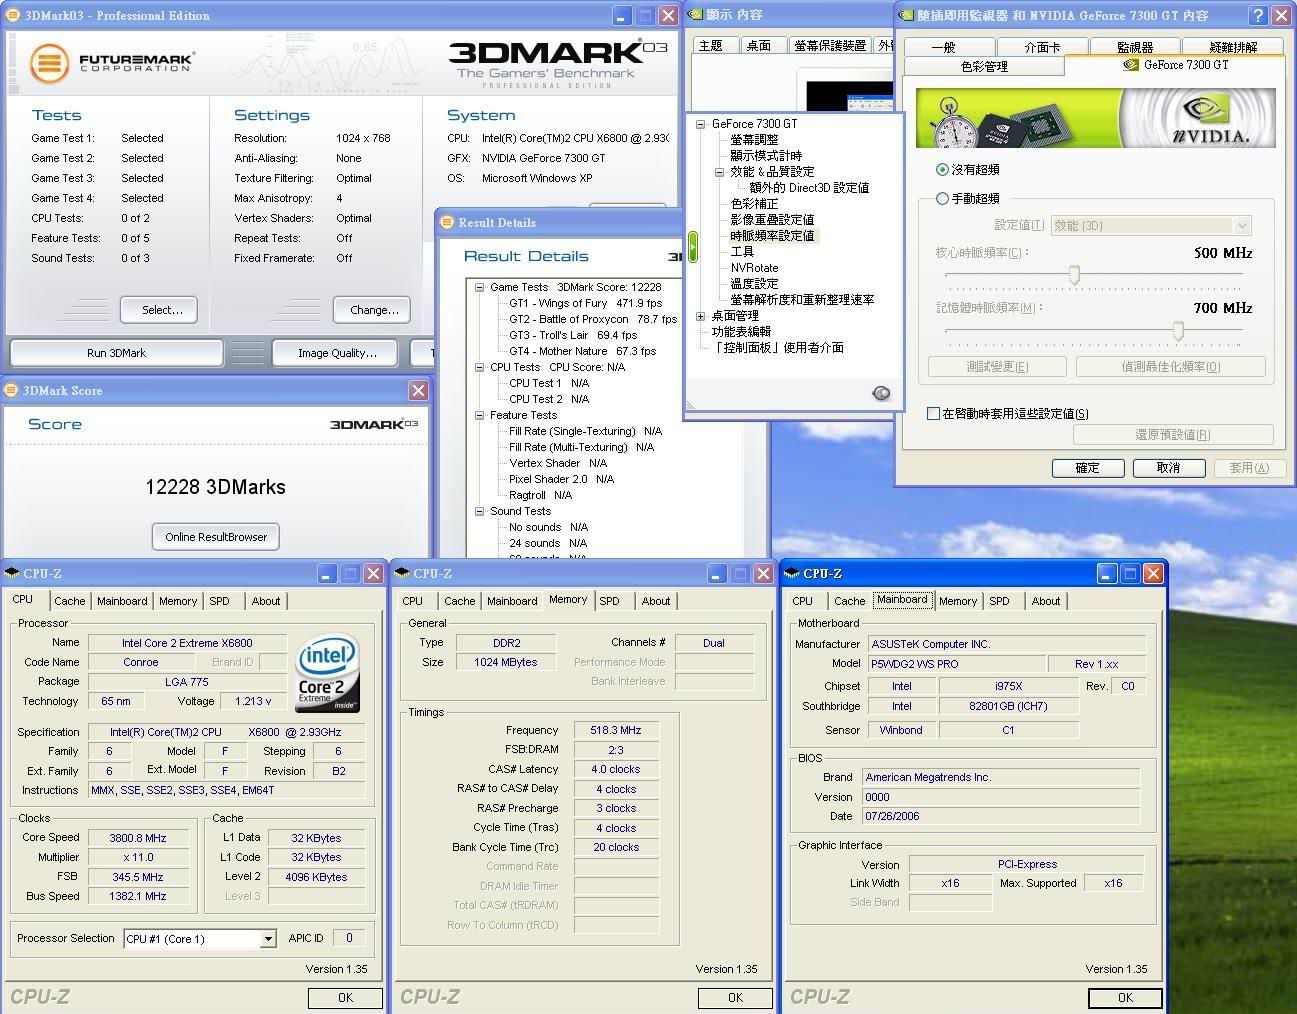Click the pushpin icon at the bottom of the NVIDIA menu
The height and width of the screenshot is (1014, 1297).
(x=881, y=393)
